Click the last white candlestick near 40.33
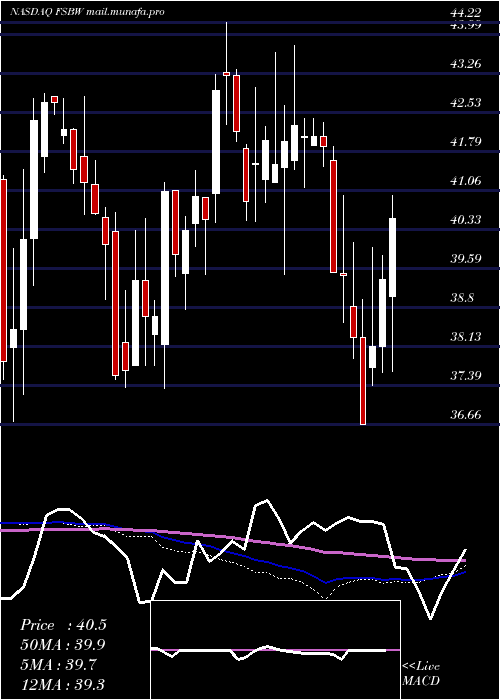This screenshot has height=700, width=500. (x=392, y=257)
